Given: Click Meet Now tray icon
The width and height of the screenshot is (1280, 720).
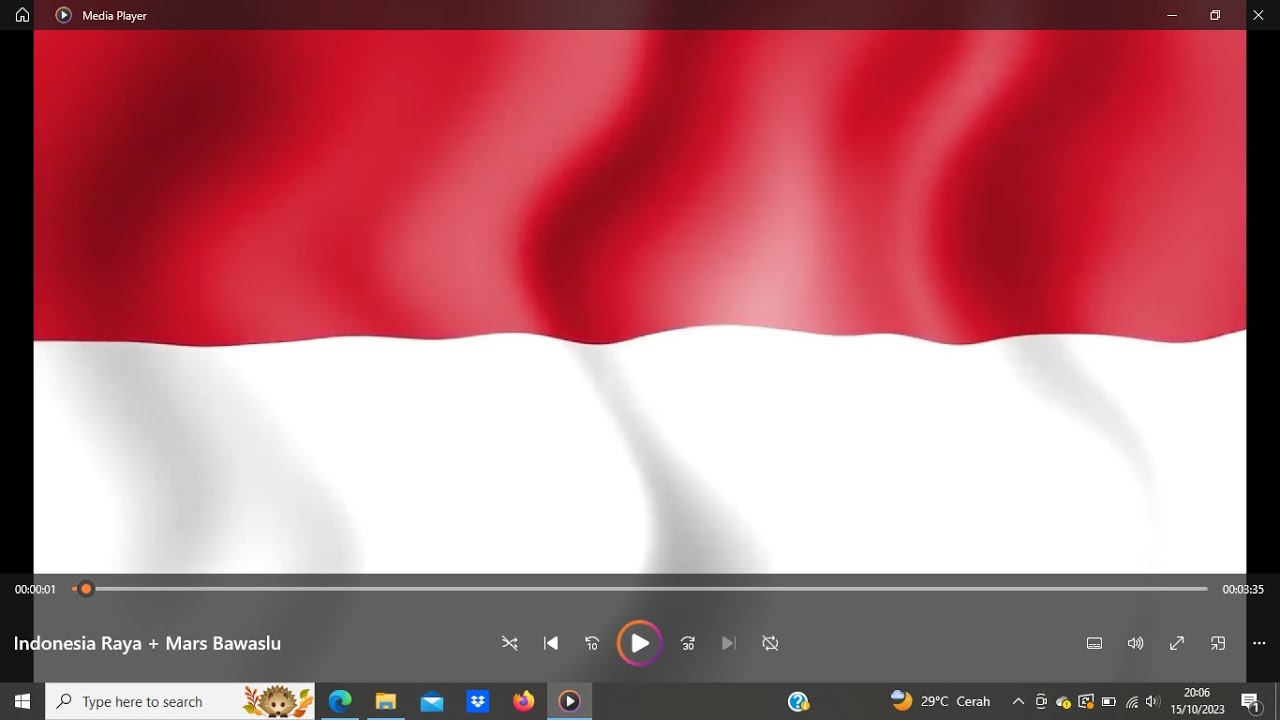Looking at the screenshot, I should (x=1041, y=701).
